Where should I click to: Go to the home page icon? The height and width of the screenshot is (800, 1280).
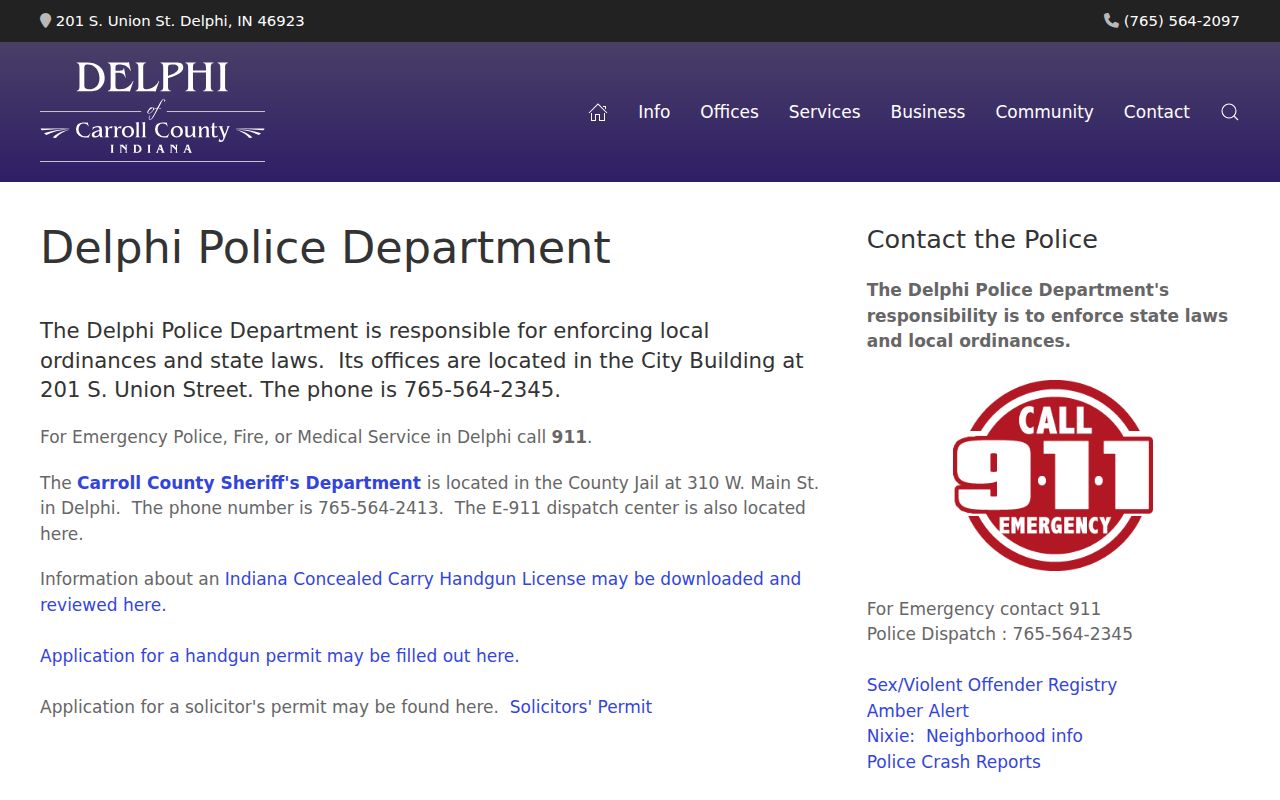[x=598, y=112]
